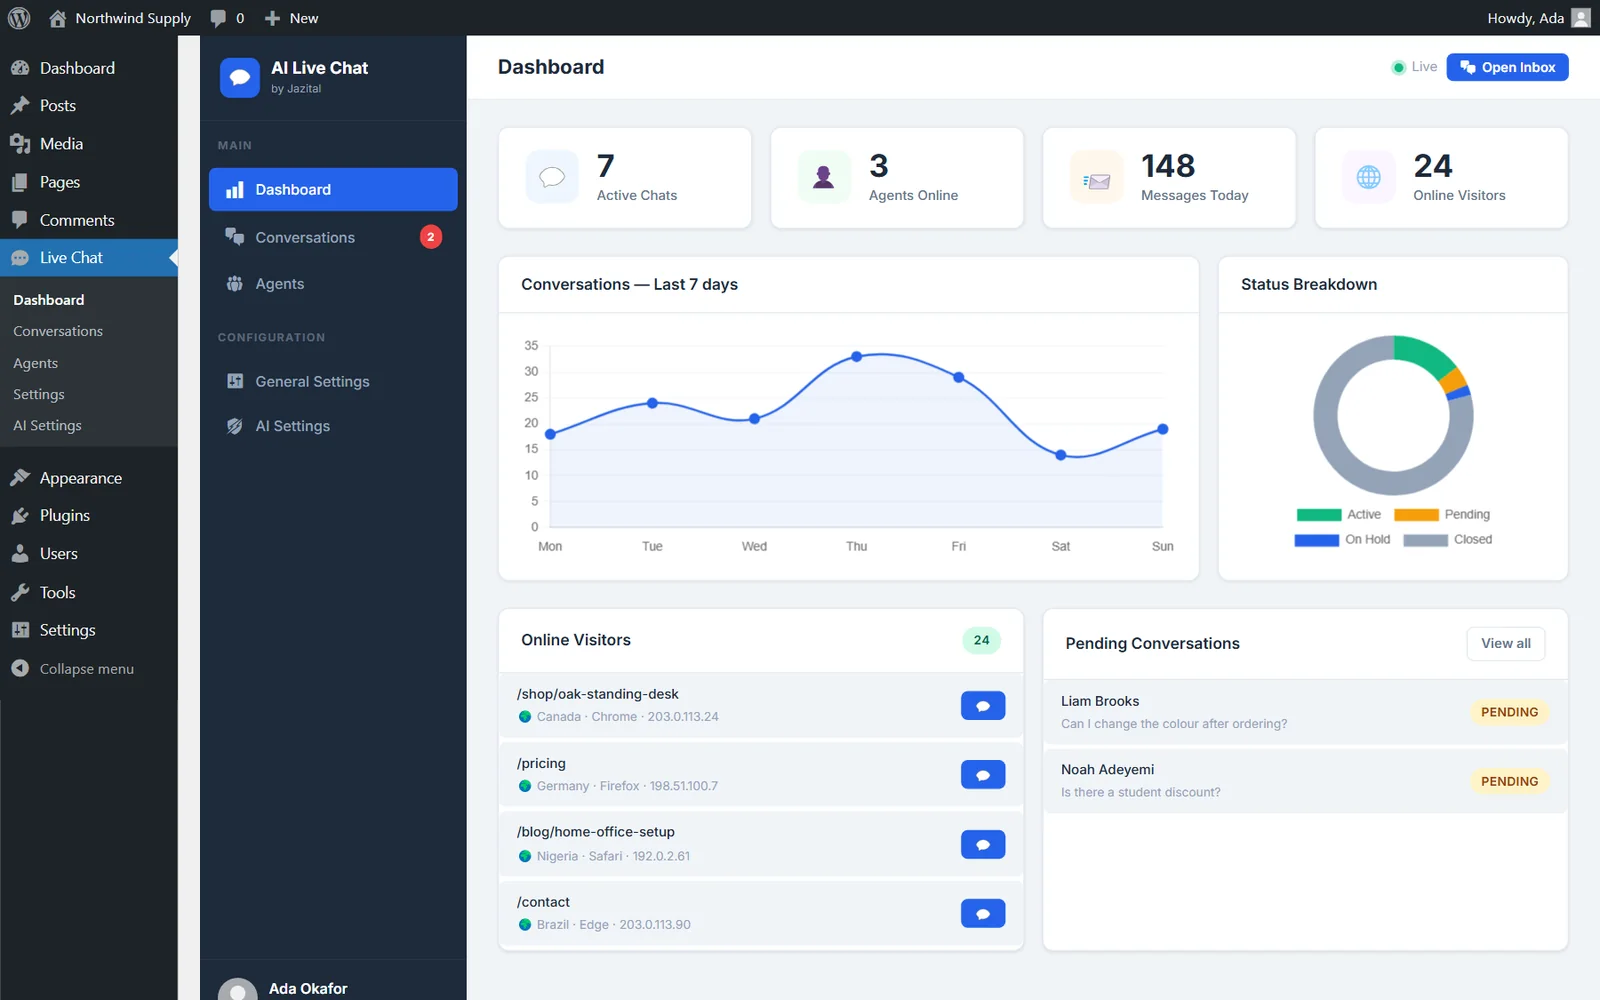Click the Mon data point on chart

pyautogui.click(x=550, y=434)
